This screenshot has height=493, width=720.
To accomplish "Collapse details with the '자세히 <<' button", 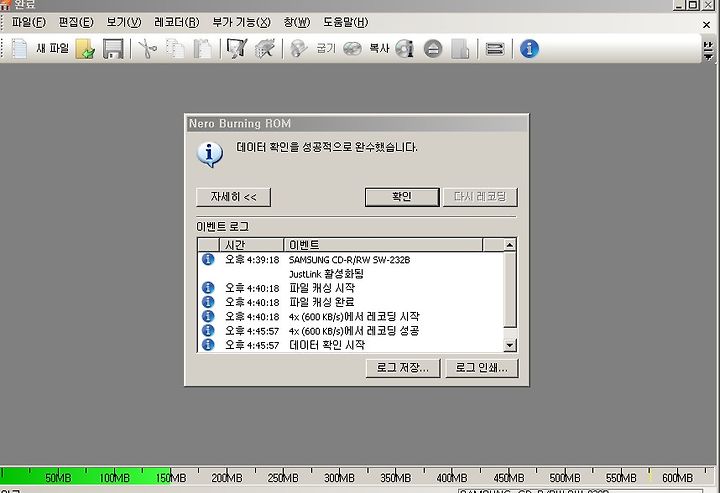I will click(x=233, y=197).
